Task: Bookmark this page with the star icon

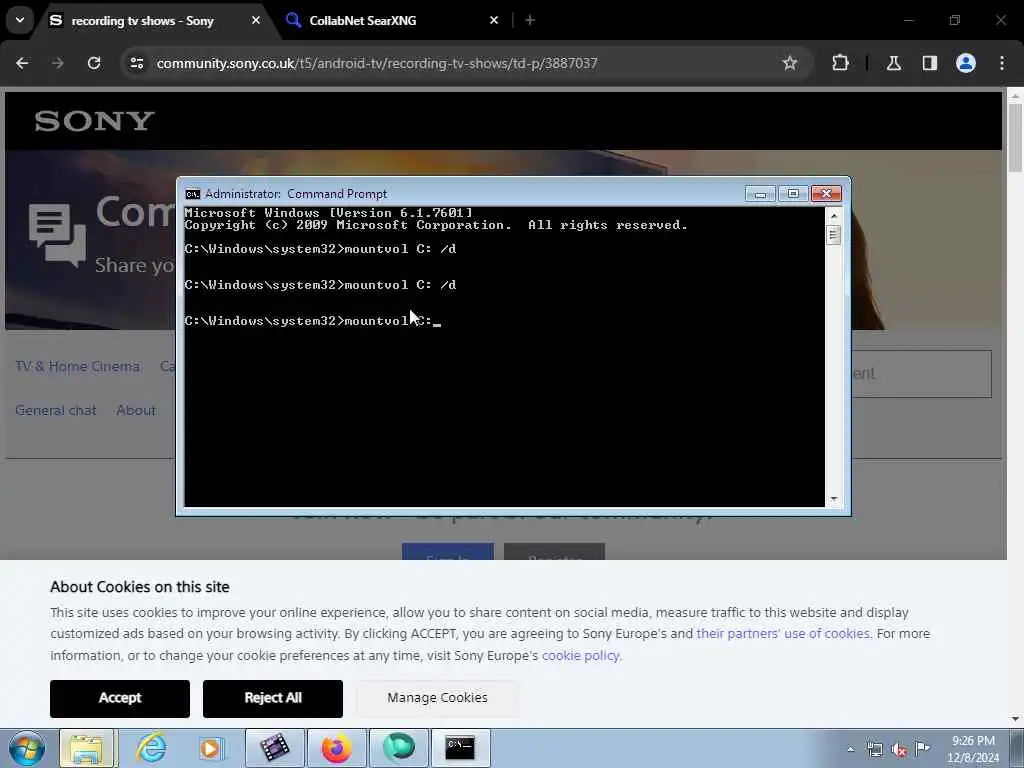Action: pyautogui.click(x=790, y=63)
